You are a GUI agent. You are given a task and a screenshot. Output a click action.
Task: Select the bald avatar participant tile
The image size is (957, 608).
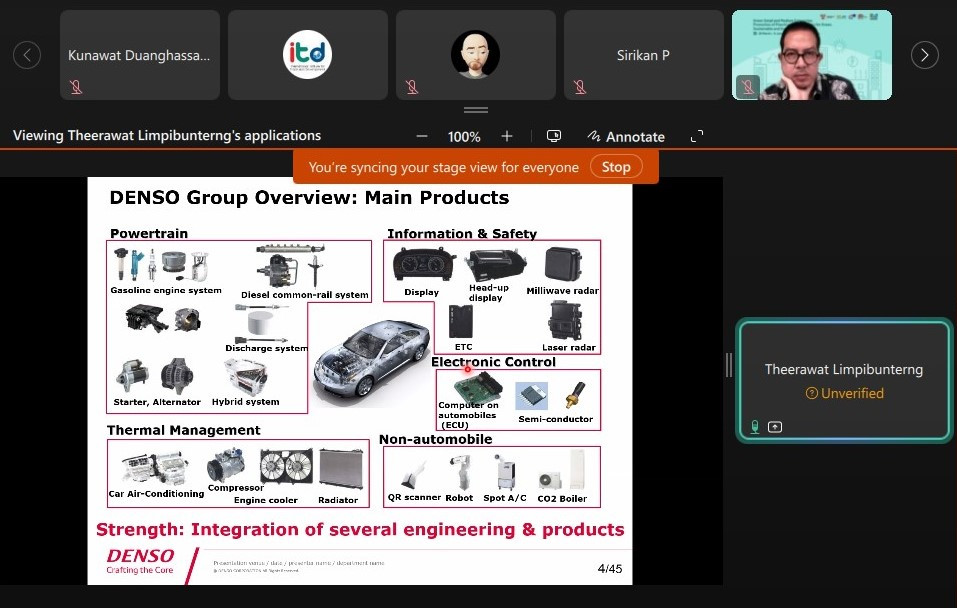tap(475, 55)
